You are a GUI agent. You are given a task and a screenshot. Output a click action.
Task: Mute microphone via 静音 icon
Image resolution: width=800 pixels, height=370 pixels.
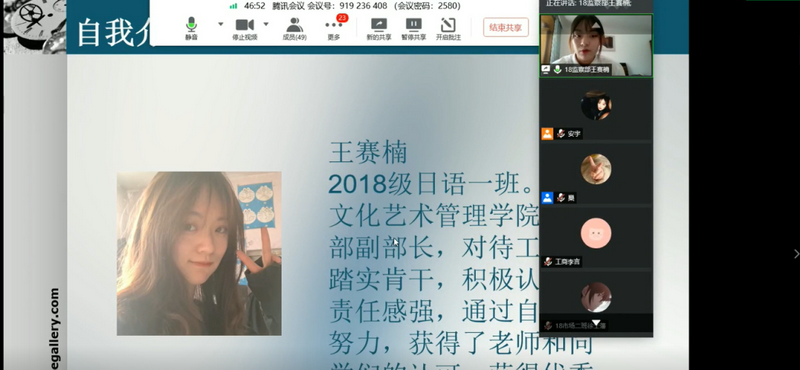(191, 24)
